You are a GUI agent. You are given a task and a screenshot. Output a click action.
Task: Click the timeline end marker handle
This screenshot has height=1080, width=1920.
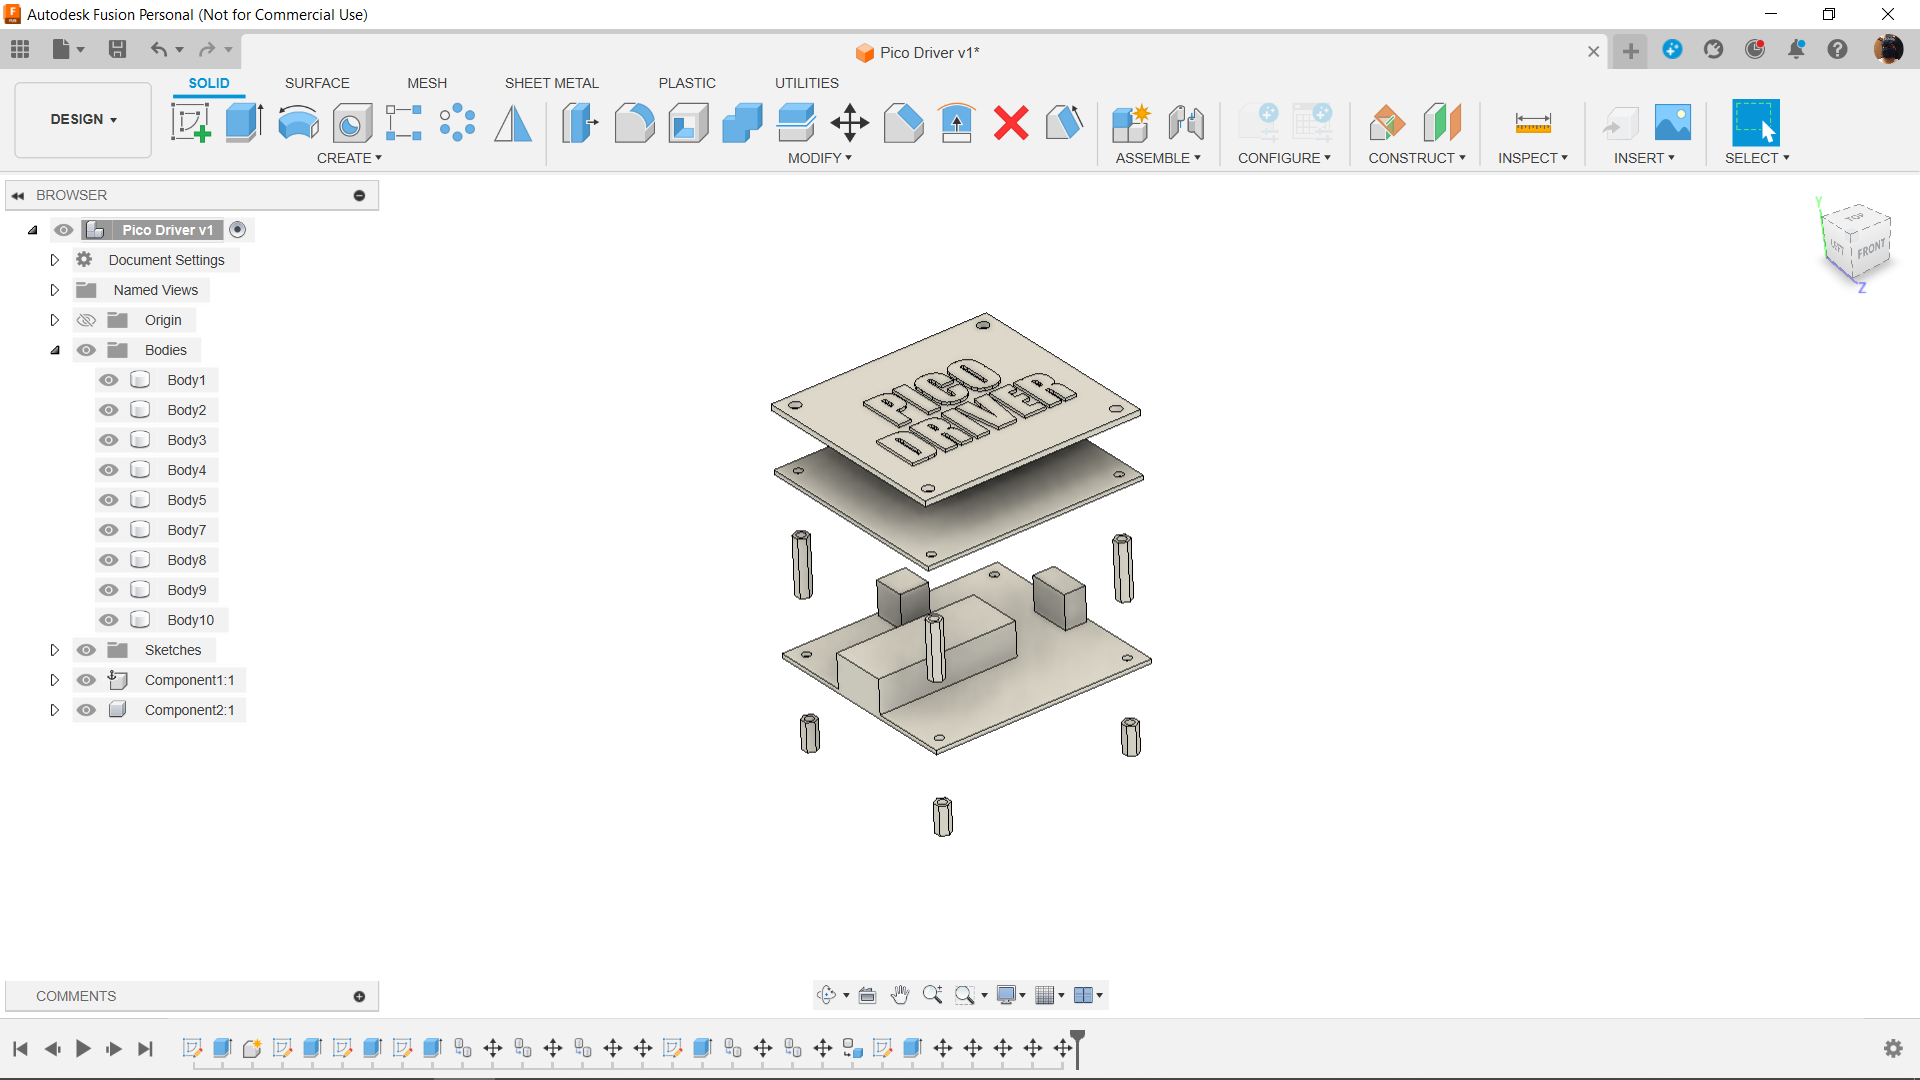tap(1077, 1040)
